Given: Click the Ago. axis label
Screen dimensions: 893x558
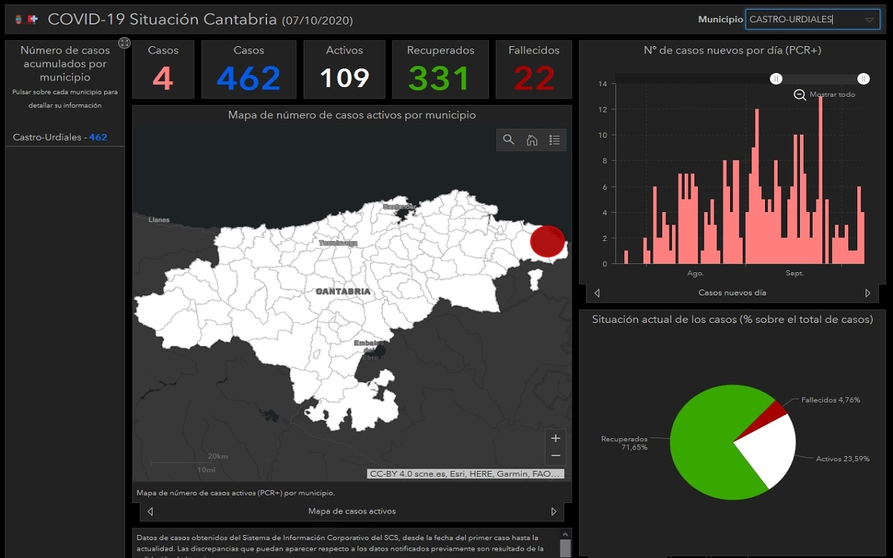Looking at the screenshot, I should [x=695, y=273].
